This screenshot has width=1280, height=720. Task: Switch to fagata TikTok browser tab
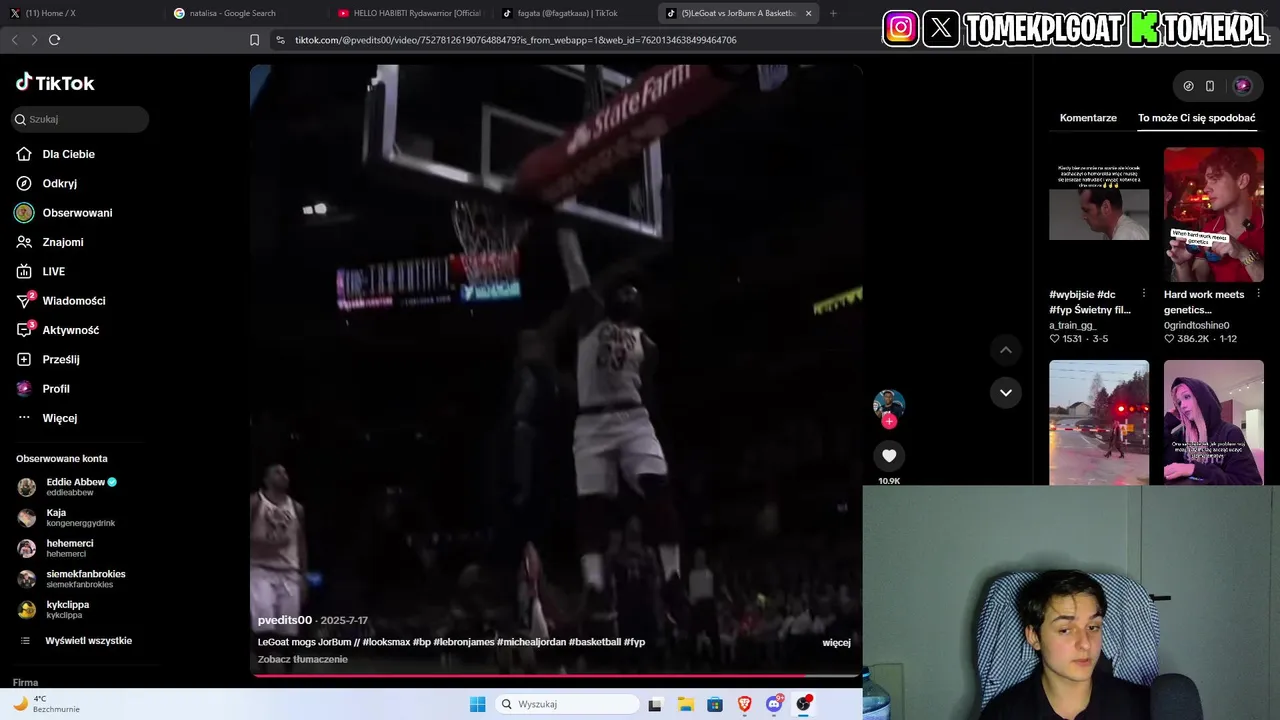(573, 13)
